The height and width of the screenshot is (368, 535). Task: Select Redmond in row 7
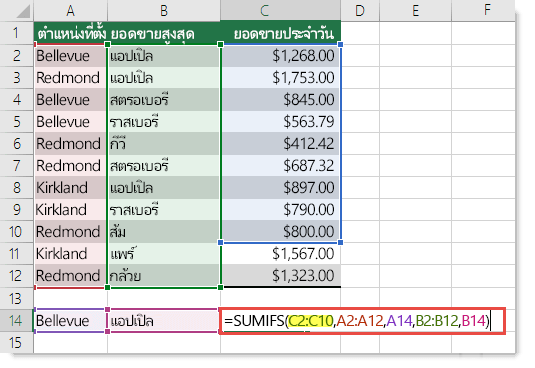pyautogui.click(x=71, y=166)
